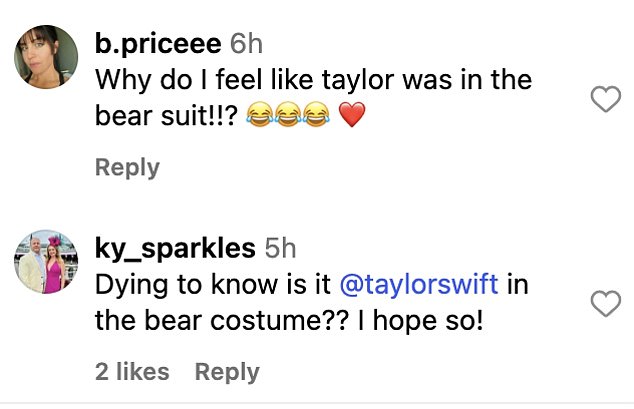This screenshot has width=634, height=409.
Task: Open b.priceee's profile picture
Action: 46,59
